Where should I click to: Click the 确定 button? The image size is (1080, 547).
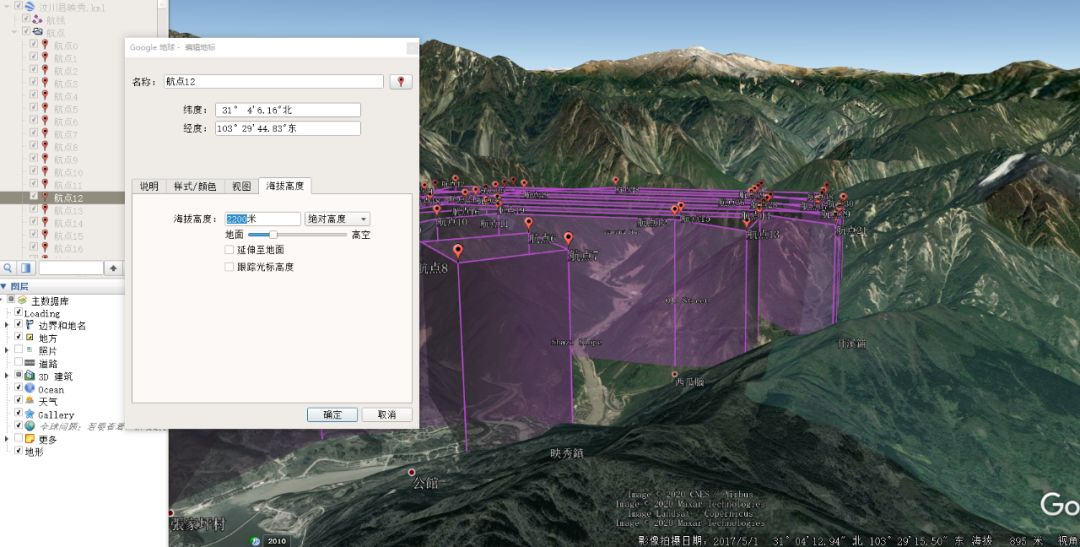click(x=332, y=414)
